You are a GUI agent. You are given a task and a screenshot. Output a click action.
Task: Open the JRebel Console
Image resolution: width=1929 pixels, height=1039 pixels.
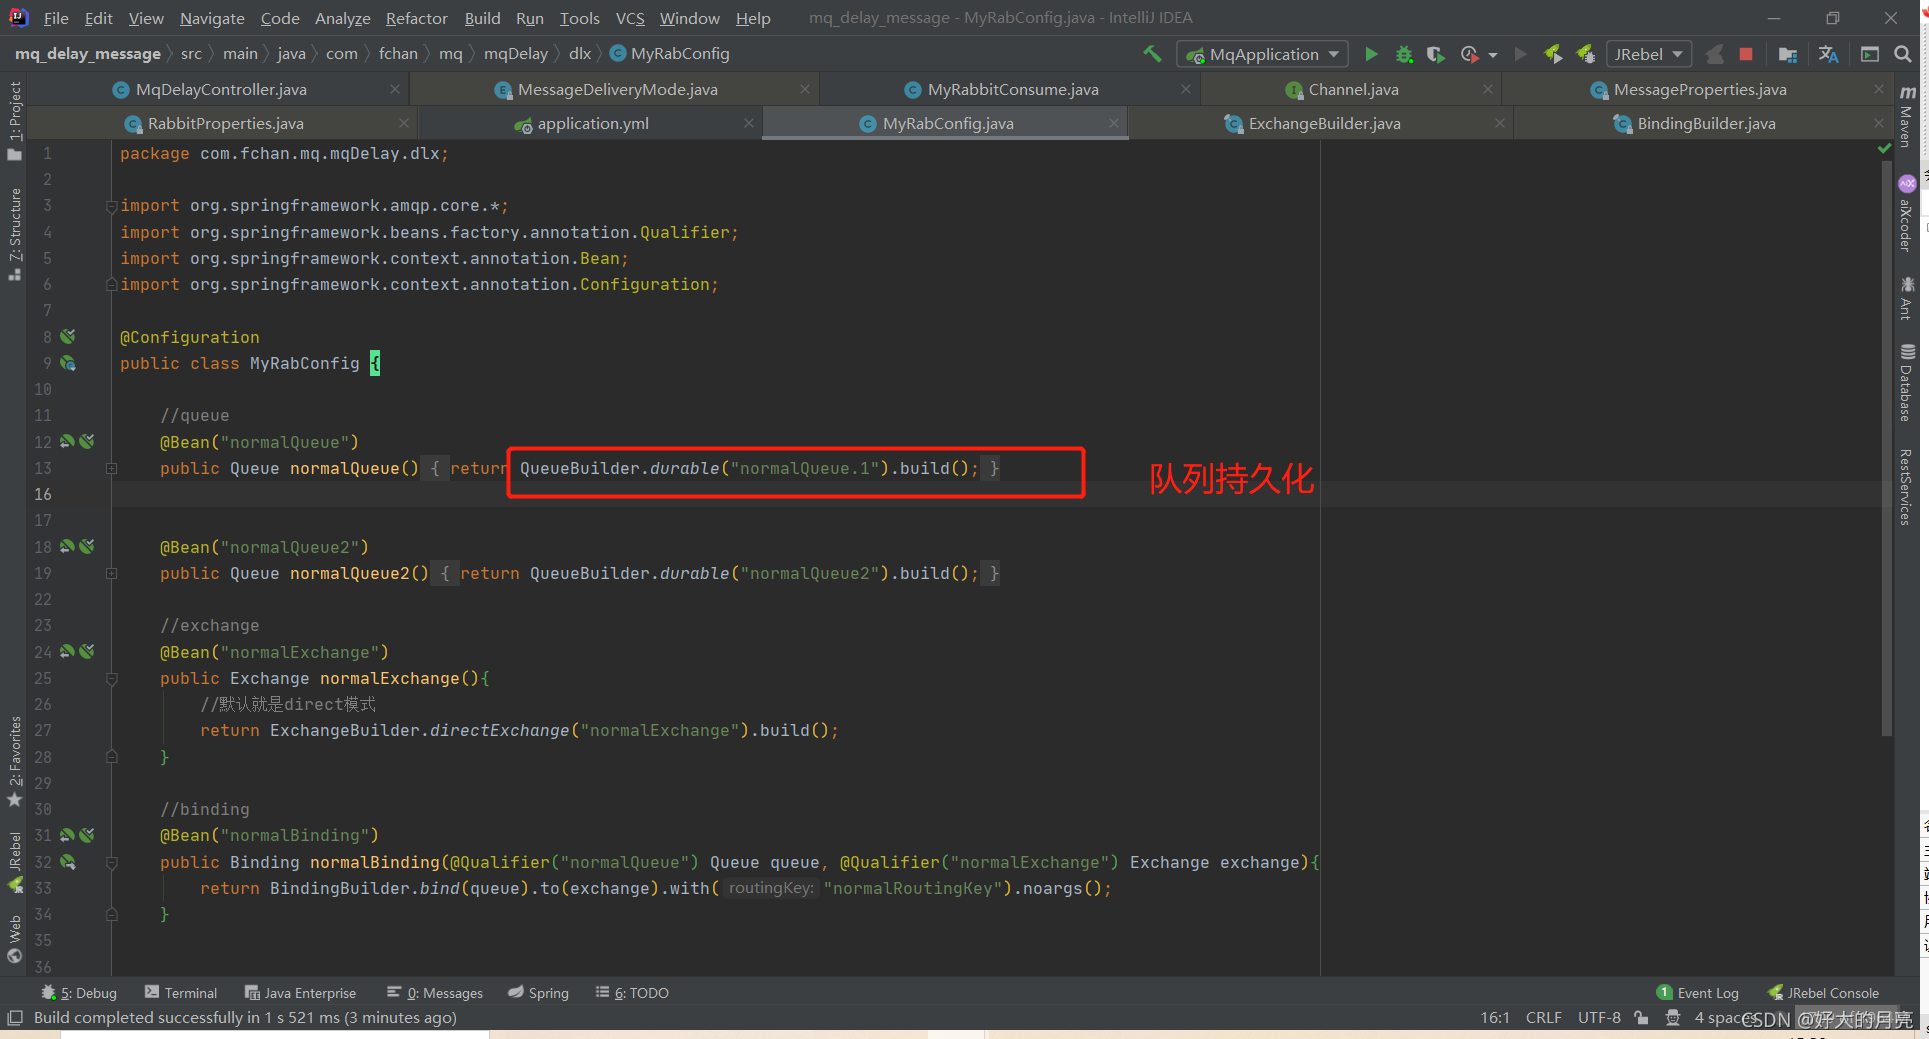coord(1823,993)
